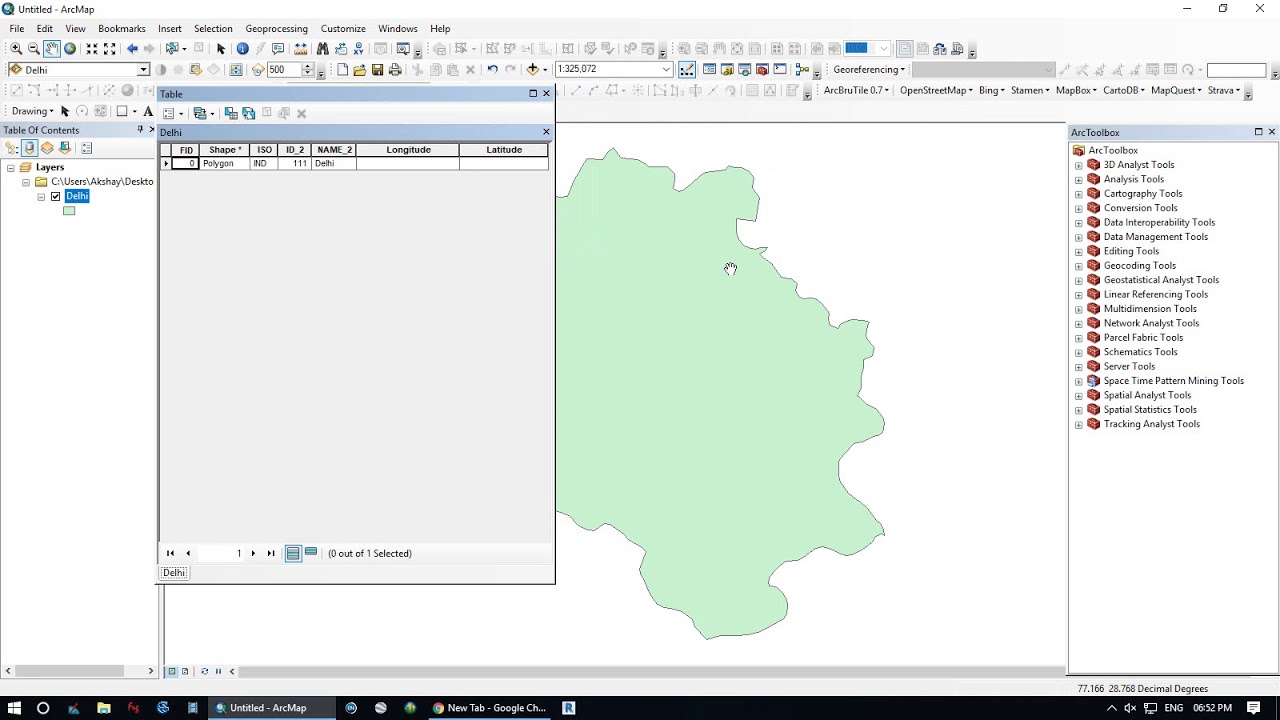Select Data Management Tools in ArcToolbox

tap(1155, 237)
